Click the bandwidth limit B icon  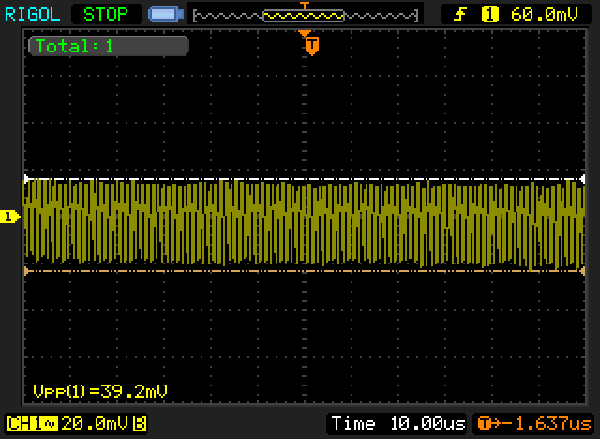pos(139,424)
